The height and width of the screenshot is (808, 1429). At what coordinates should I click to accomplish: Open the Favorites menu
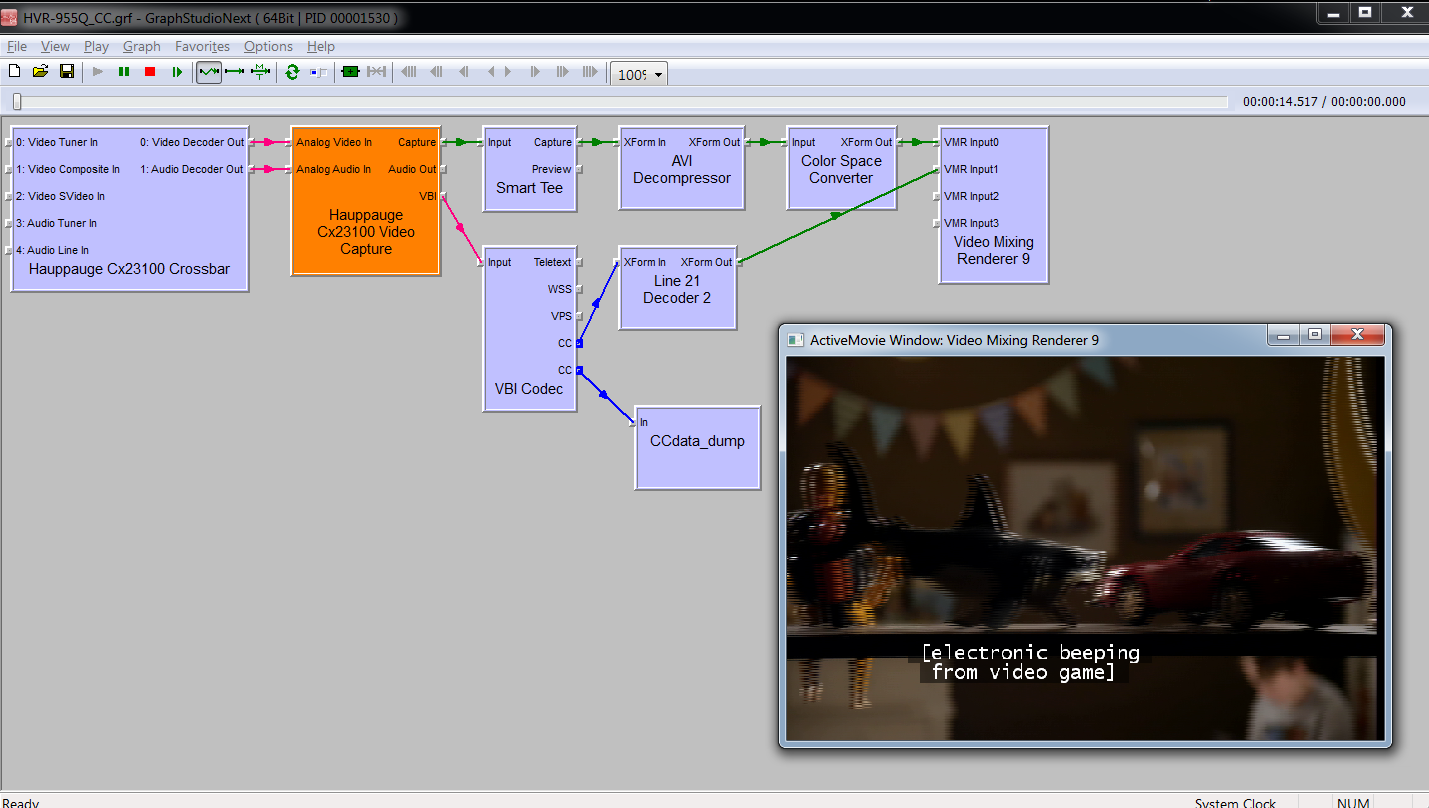click(202, 46)
